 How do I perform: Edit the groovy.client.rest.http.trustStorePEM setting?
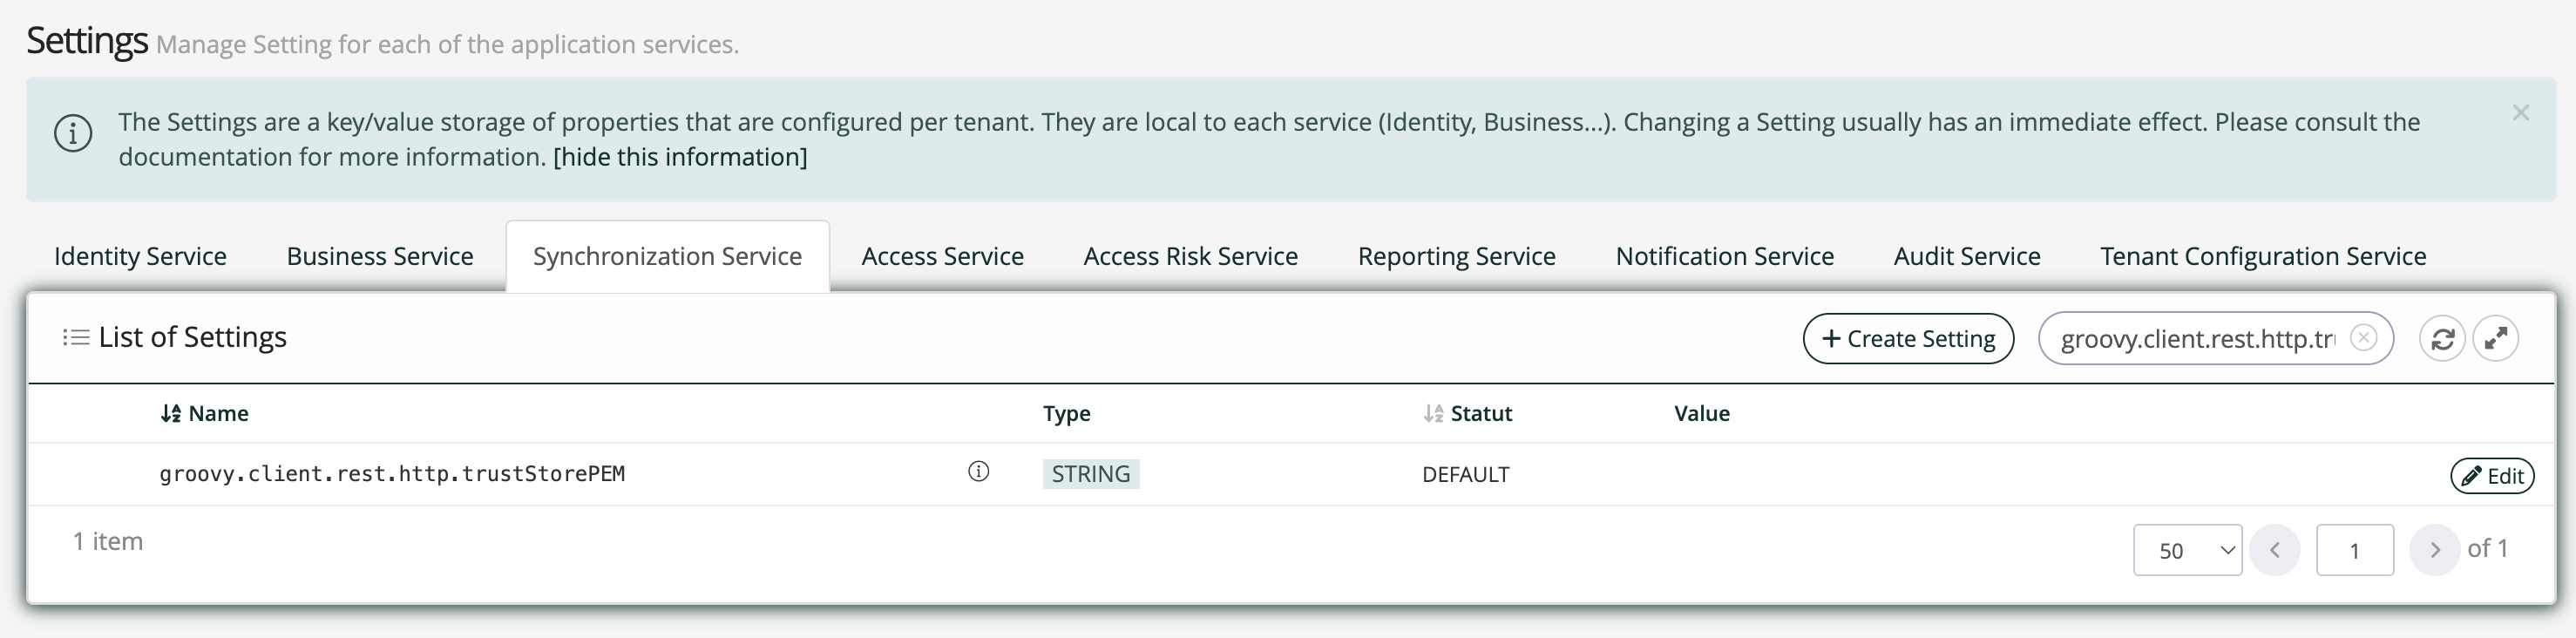2492,476
